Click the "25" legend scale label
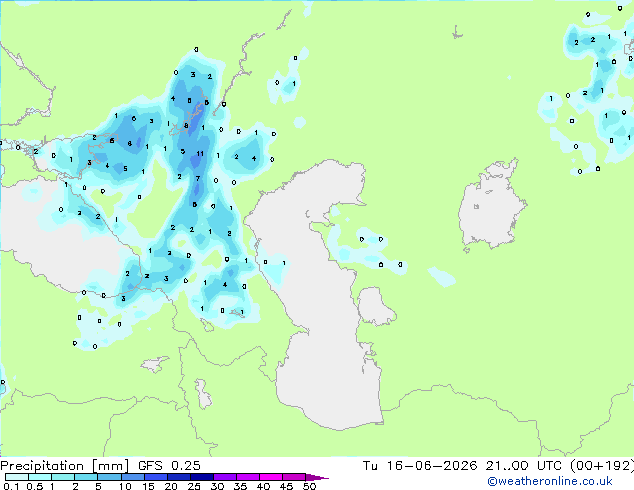 [x=194, y=486]
